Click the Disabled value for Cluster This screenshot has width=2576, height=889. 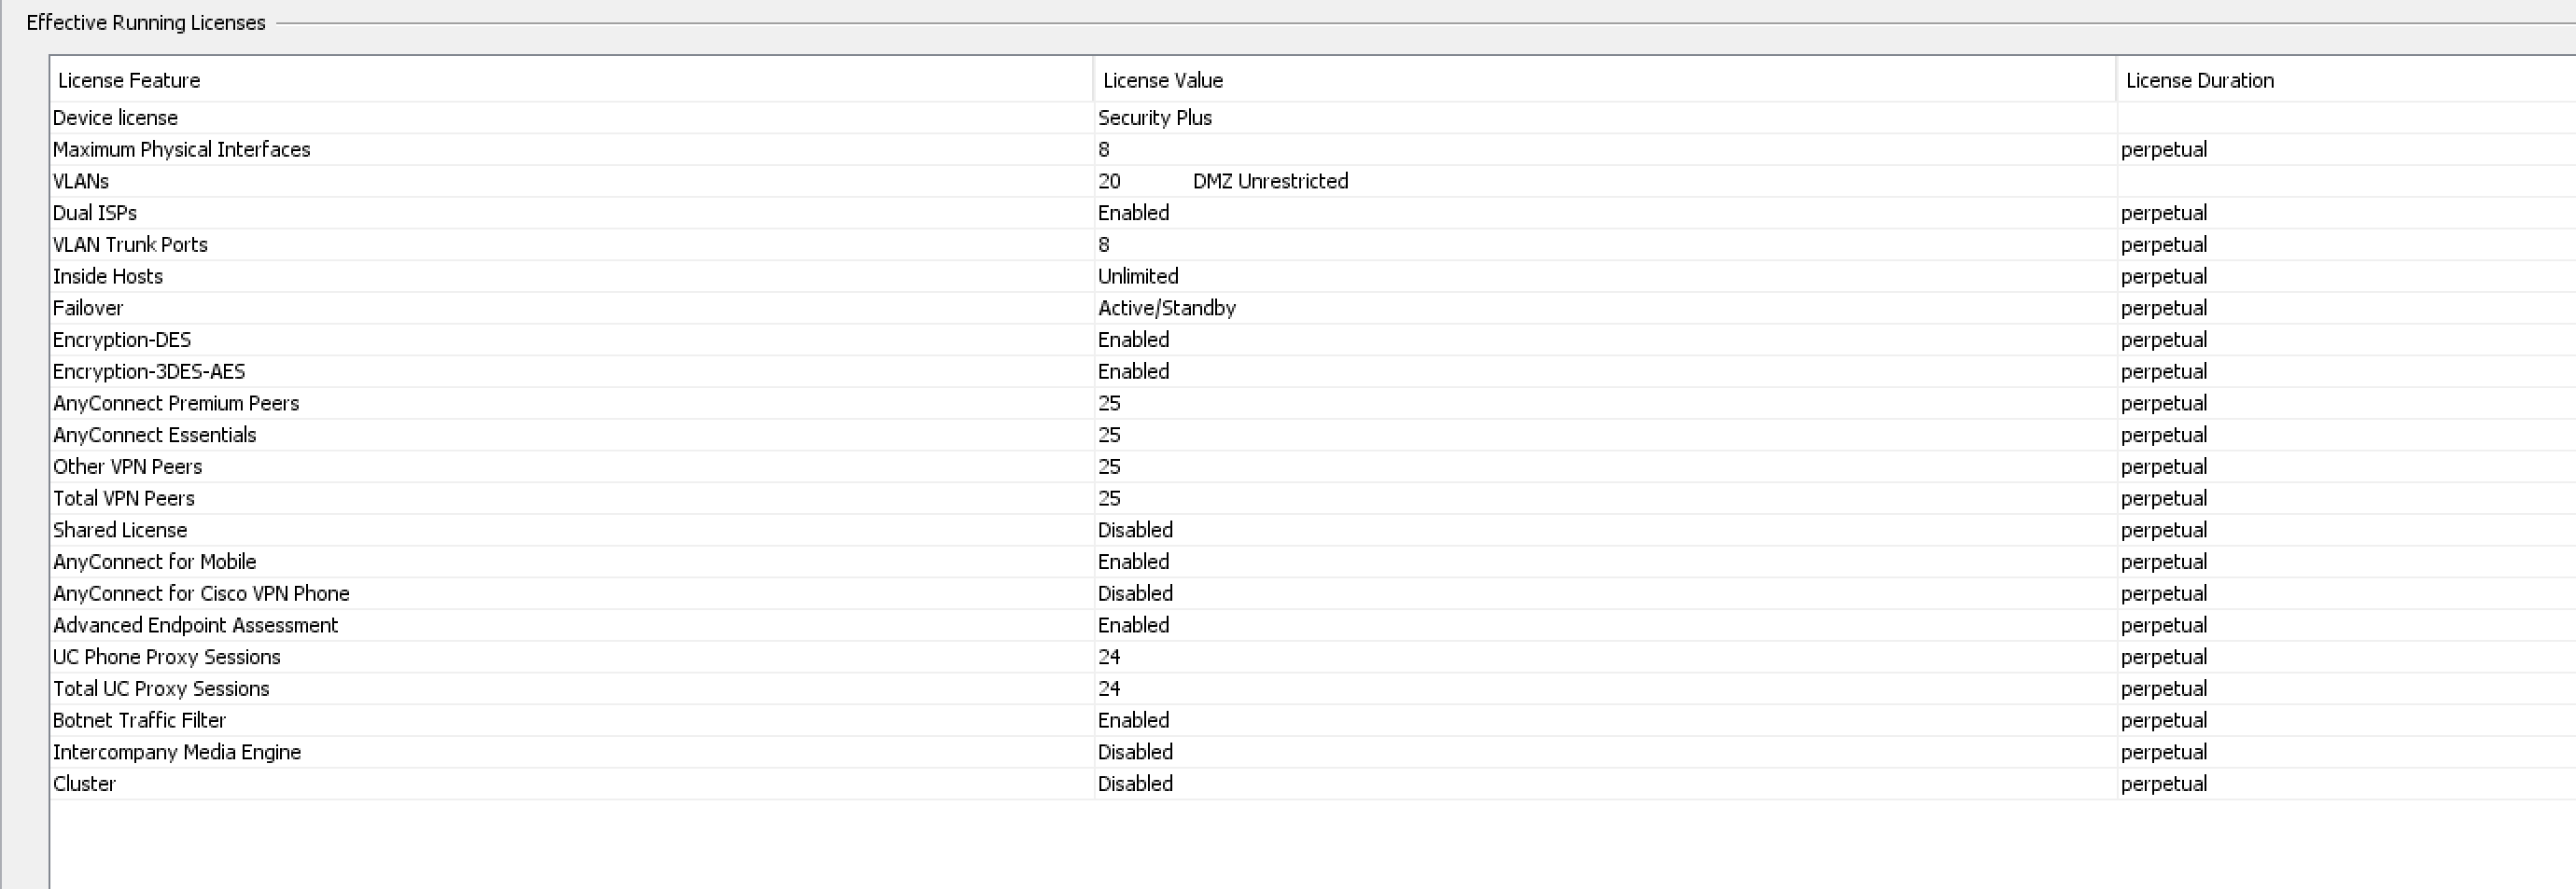1135,784
